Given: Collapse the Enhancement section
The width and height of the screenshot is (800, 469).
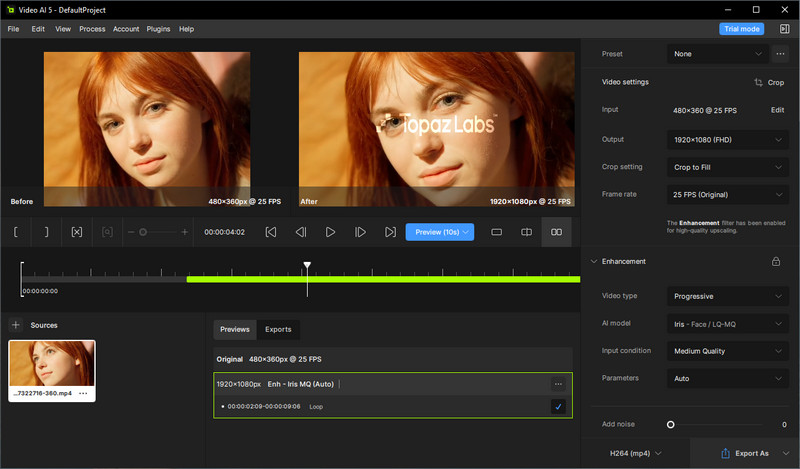Looking at the screenshot, I should (x=594, y=261).
